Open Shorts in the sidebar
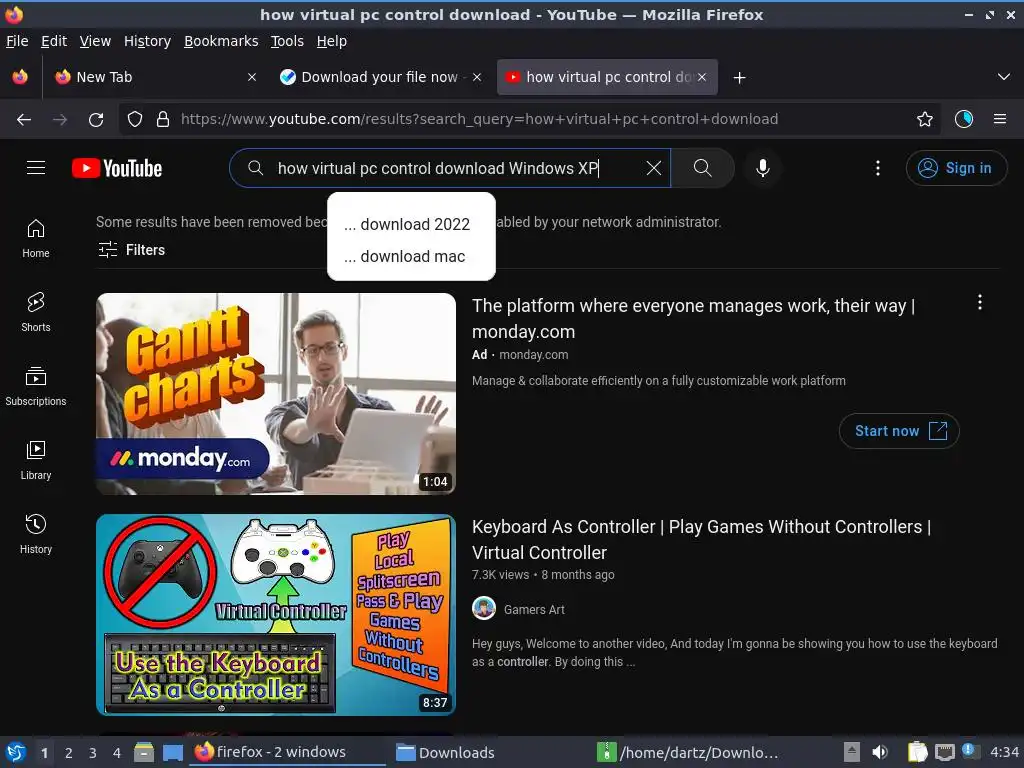This screenshot has width=1024, height=768. coord(36,312)
